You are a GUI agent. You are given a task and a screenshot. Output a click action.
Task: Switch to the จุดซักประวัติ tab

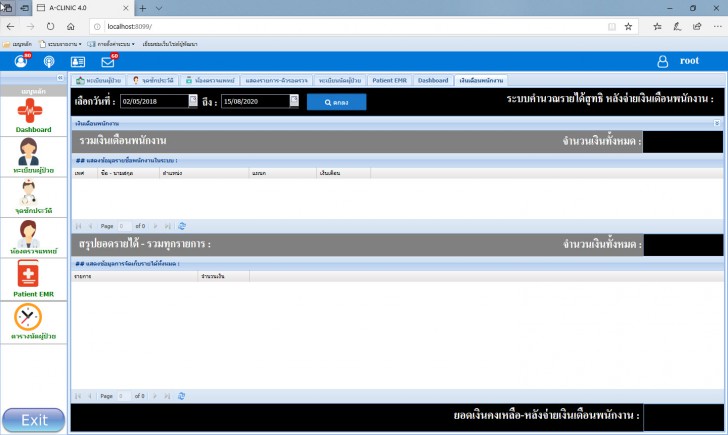[153, 80]
